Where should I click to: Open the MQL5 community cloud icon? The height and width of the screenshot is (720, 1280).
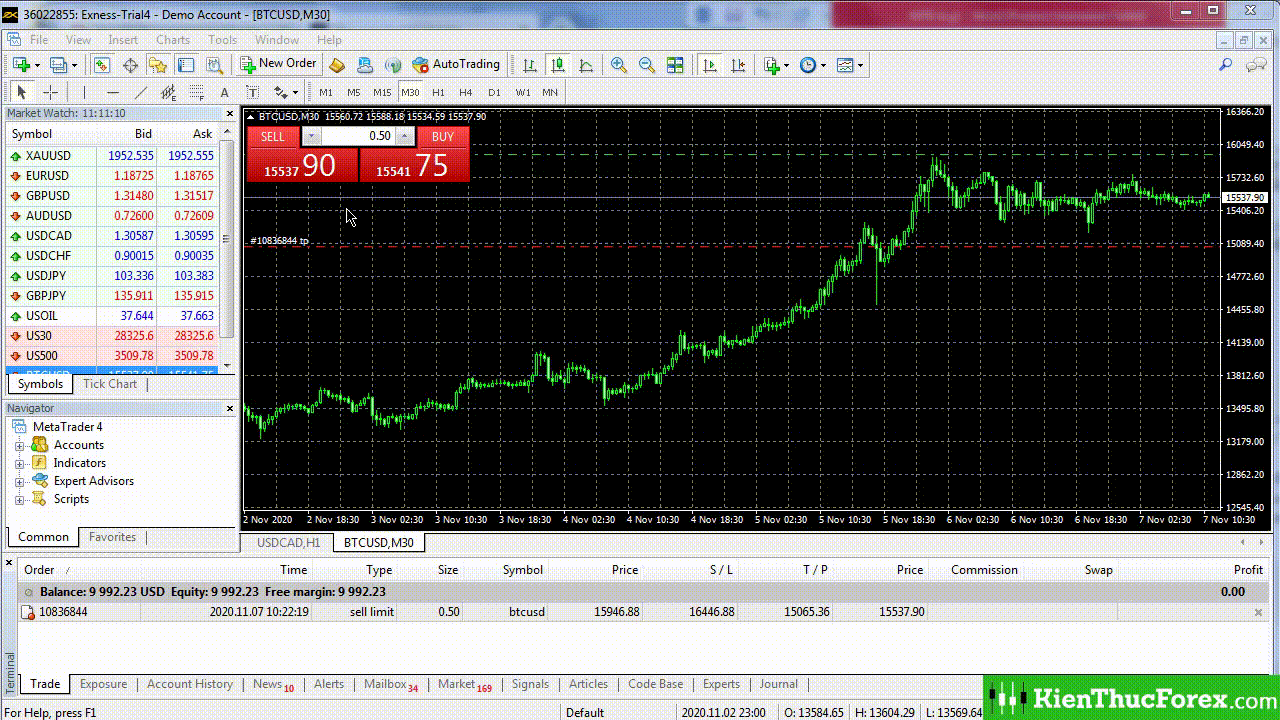click(365, 65)
